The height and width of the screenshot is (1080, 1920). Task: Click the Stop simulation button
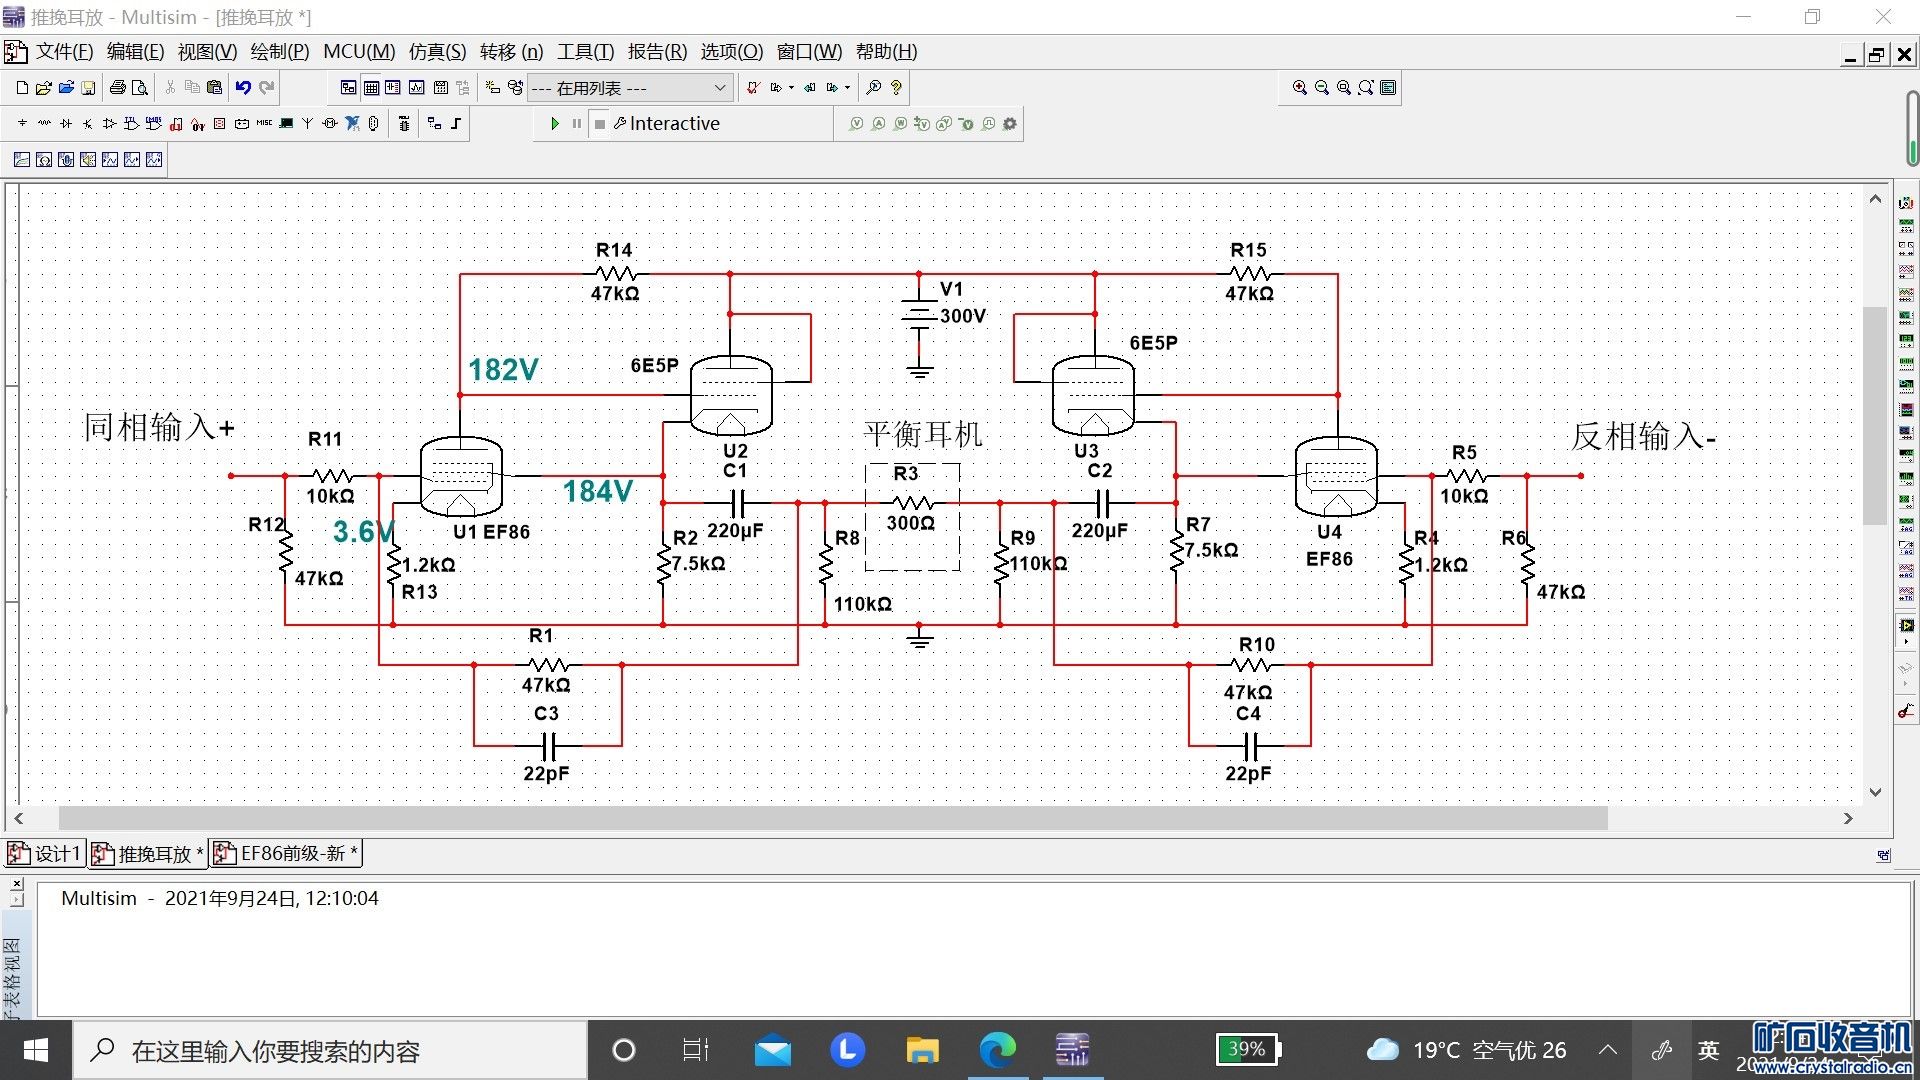(x=599, y=124)
